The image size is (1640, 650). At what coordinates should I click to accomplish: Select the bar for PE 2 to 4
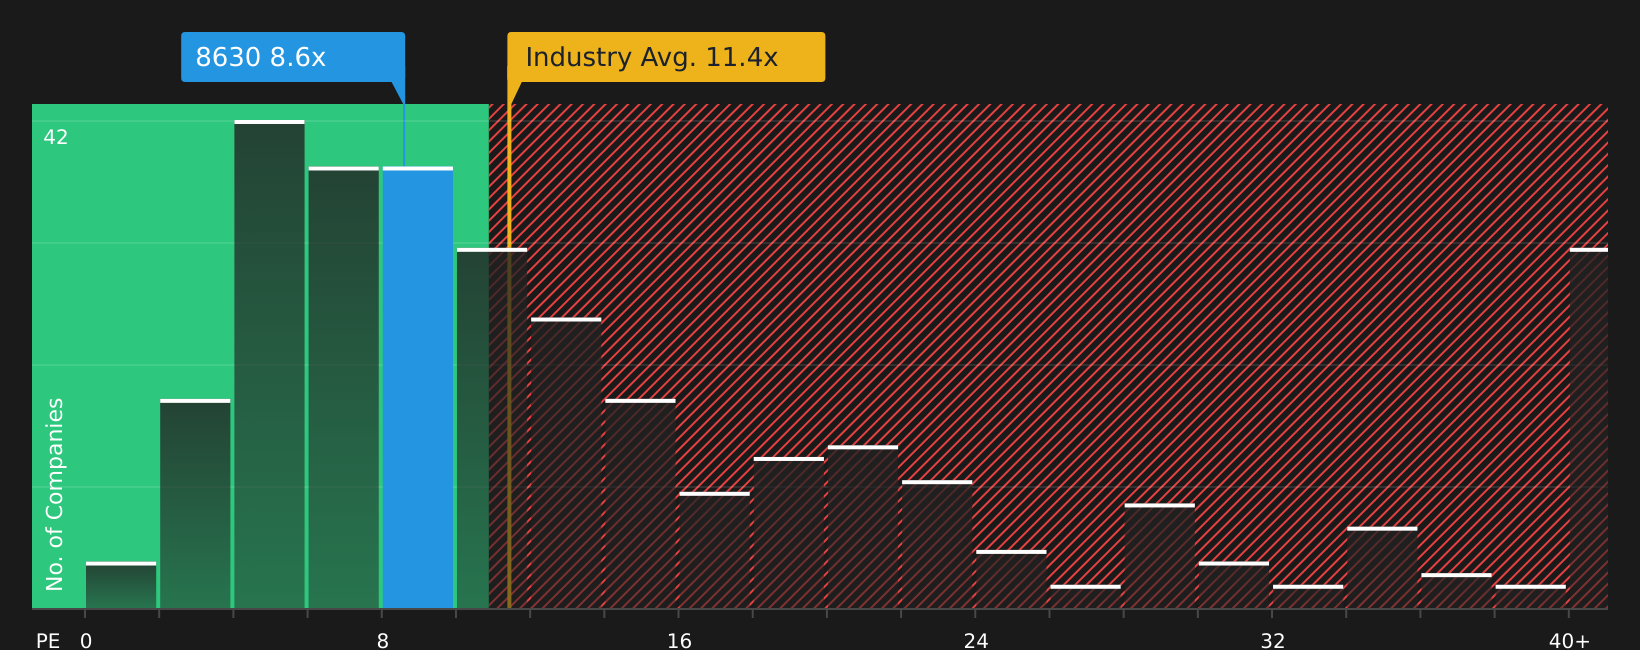pos(195,504)
